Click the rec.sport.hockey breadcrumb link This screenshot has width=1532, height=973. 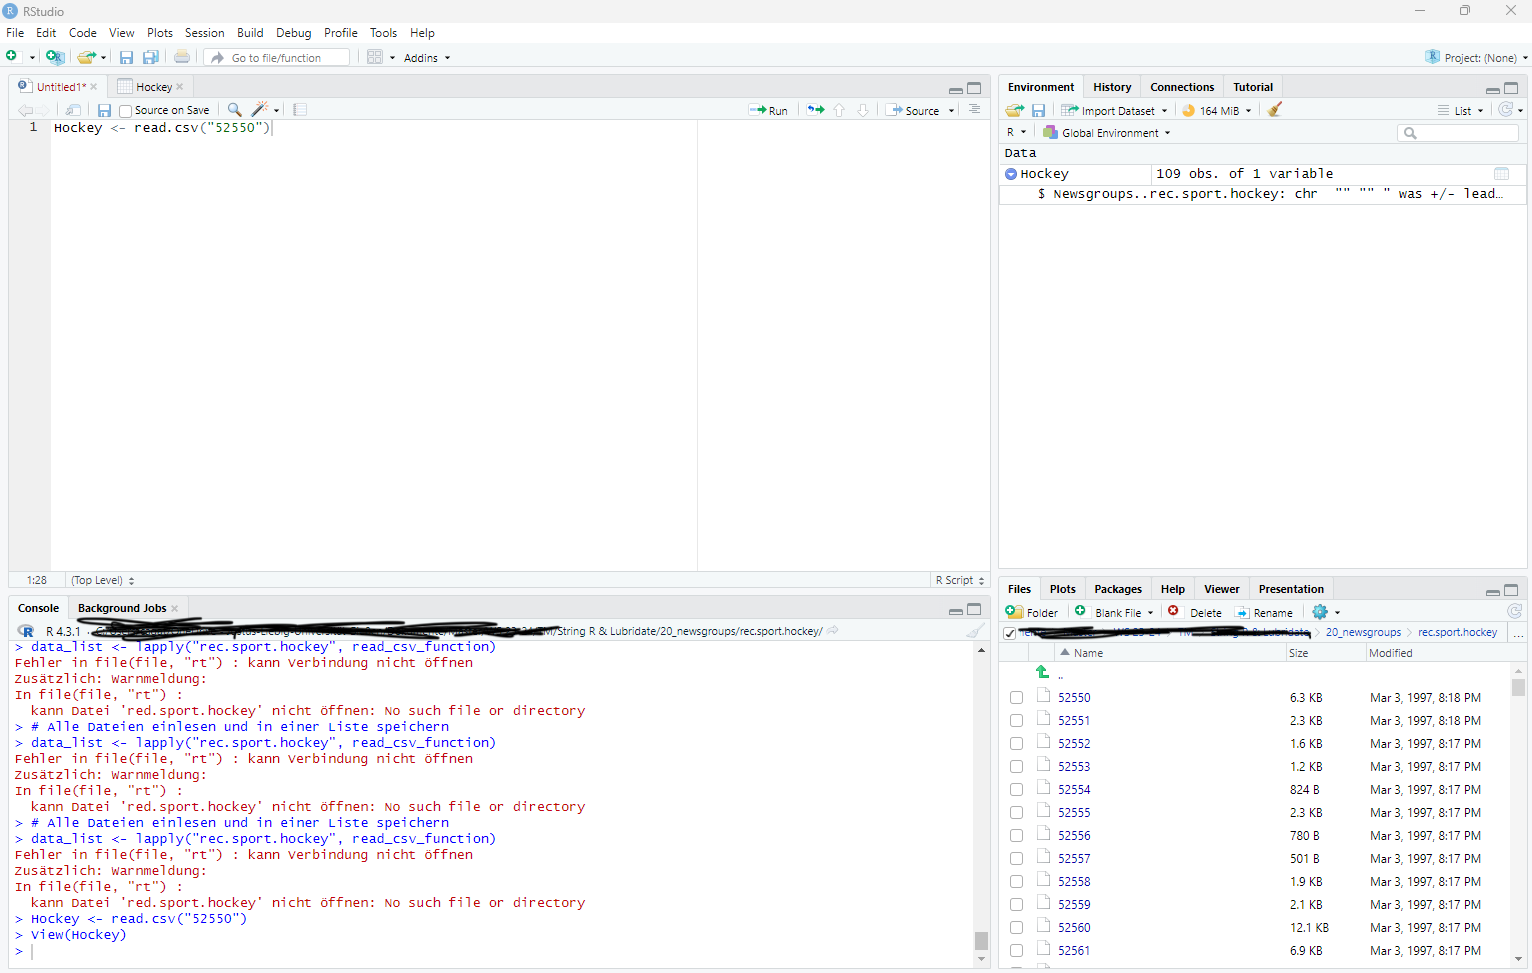tap(1457, 632)
